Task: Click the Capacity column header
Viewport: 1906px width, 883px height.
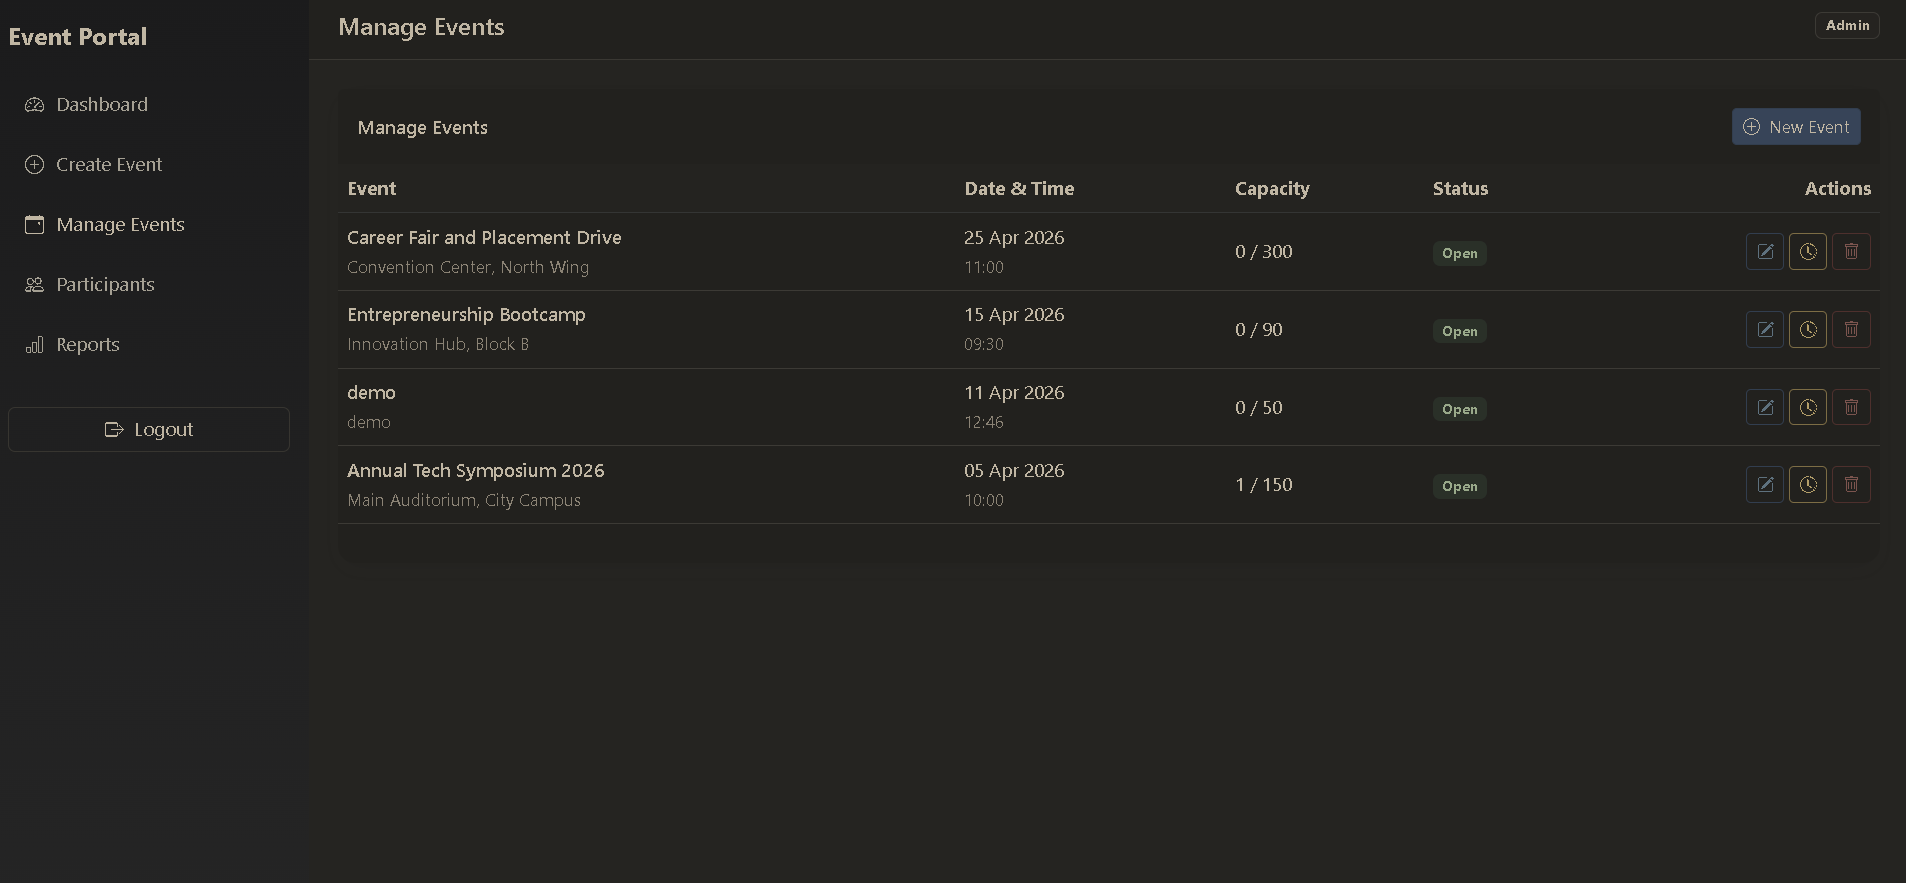Action: 1272,189
